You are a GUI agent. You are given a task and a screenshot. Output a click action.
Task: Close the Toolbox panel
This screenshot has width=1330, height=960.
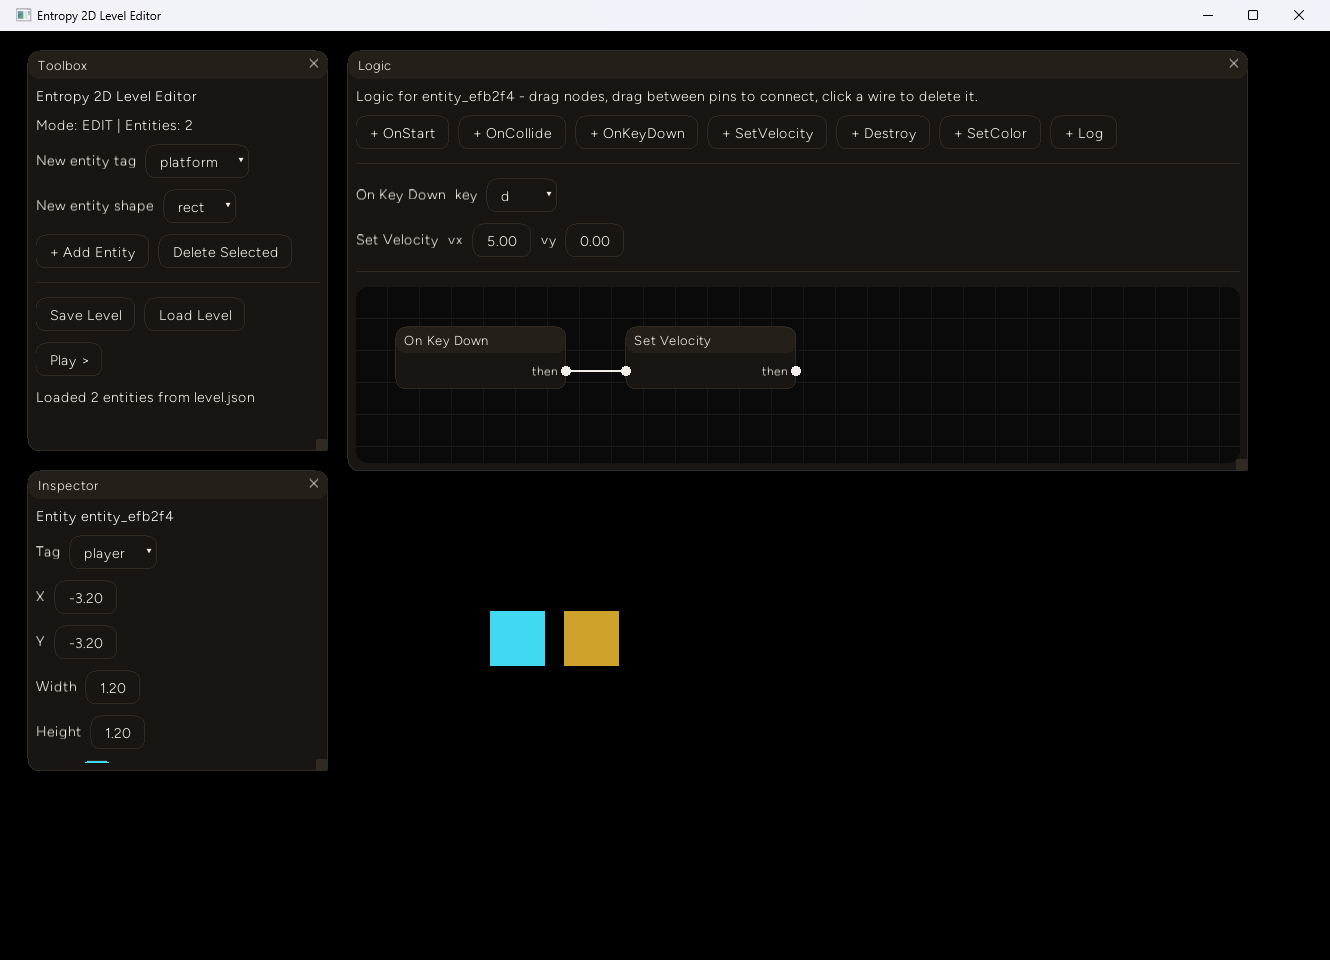[x=314, y=64]
